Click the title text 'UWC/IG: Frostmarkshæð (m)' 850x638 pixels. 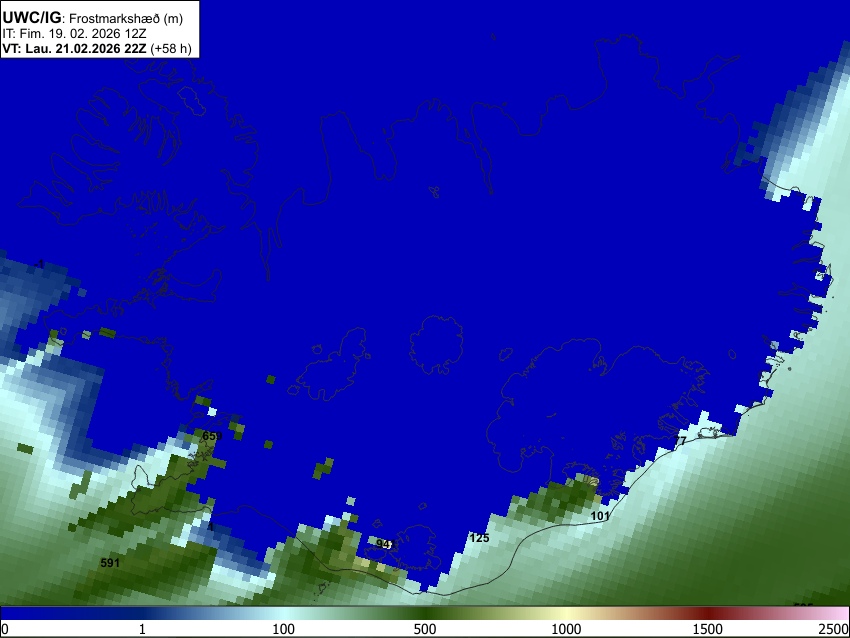pyautogui.click(x=93, y=18)
